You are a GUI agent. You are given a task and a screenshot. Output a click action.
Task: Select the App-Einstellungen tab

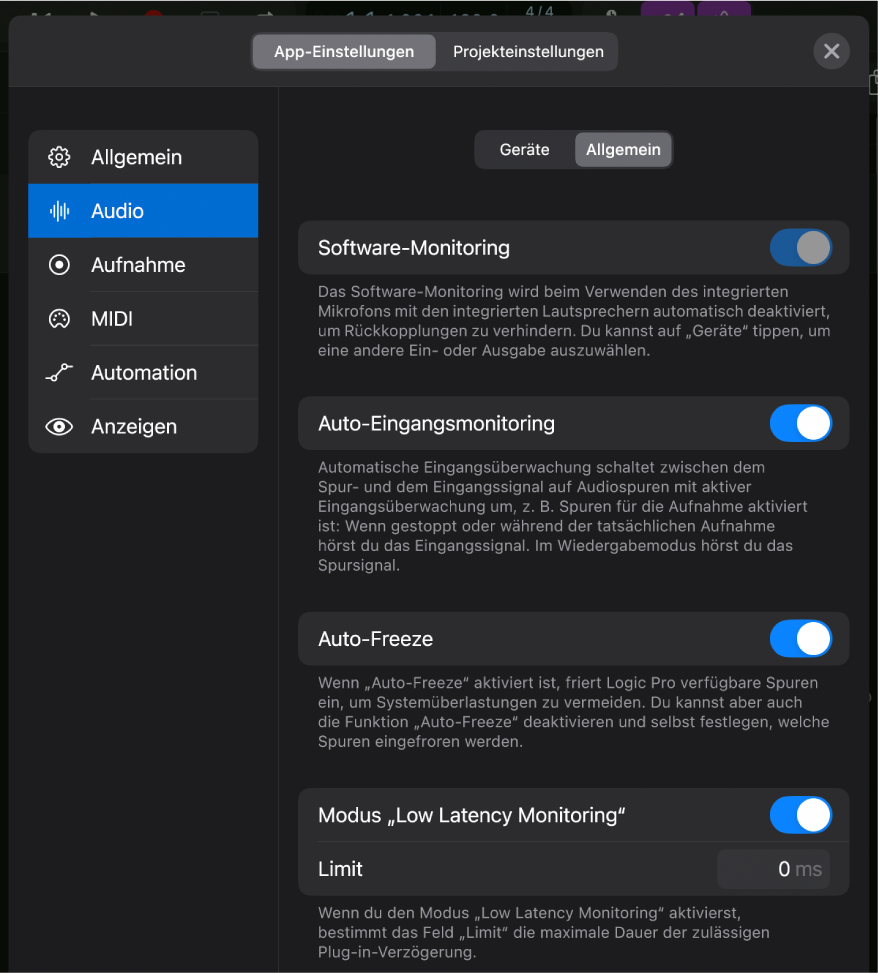click(343, 51)
